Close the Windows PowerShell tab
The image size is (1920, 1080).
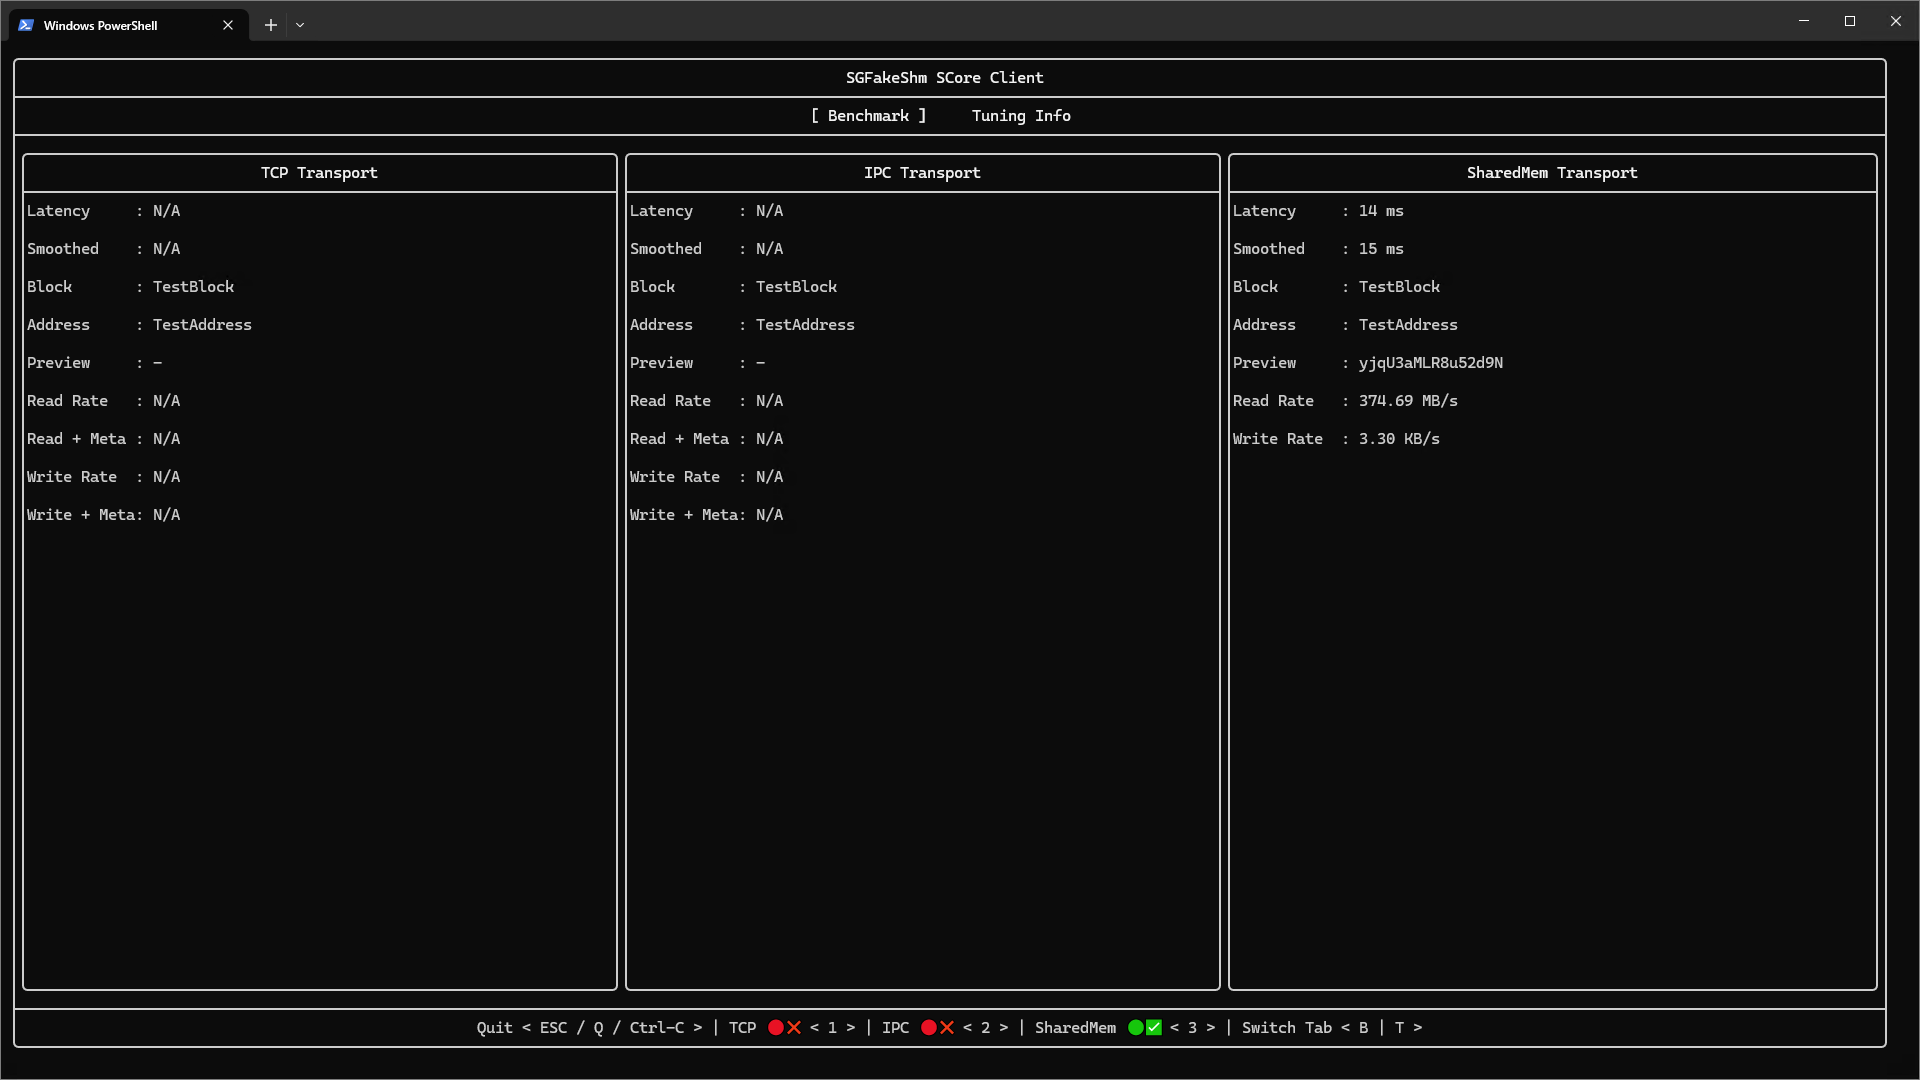pos(228,25)
